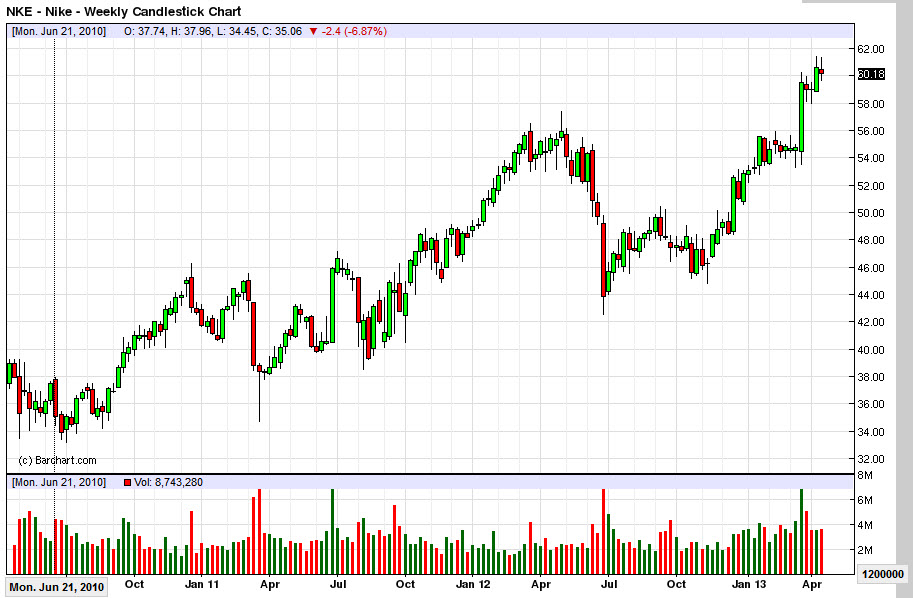Click the 44.00 price axis label
This screenshot has width=913, height=598.
tap(871, 295)
